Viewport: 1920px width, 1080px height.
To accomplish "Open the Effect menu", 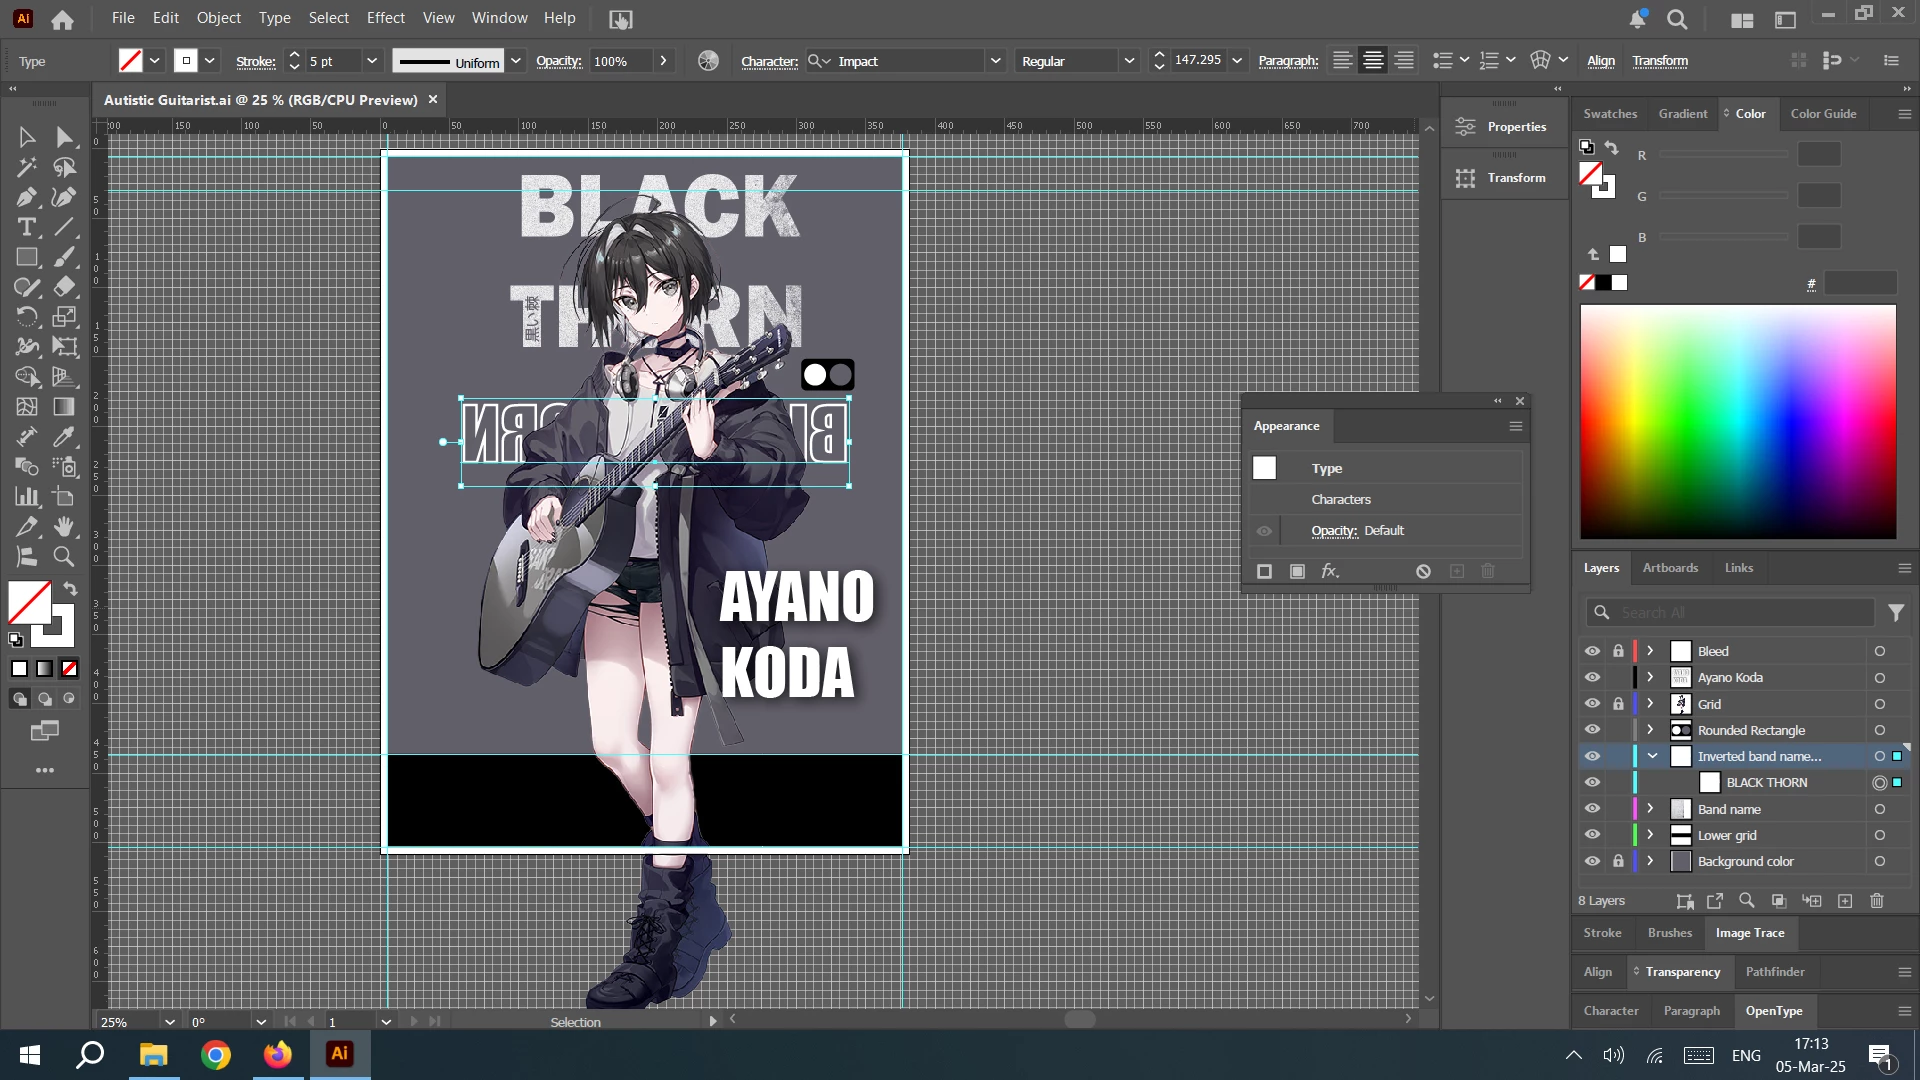I will [385, 18].
